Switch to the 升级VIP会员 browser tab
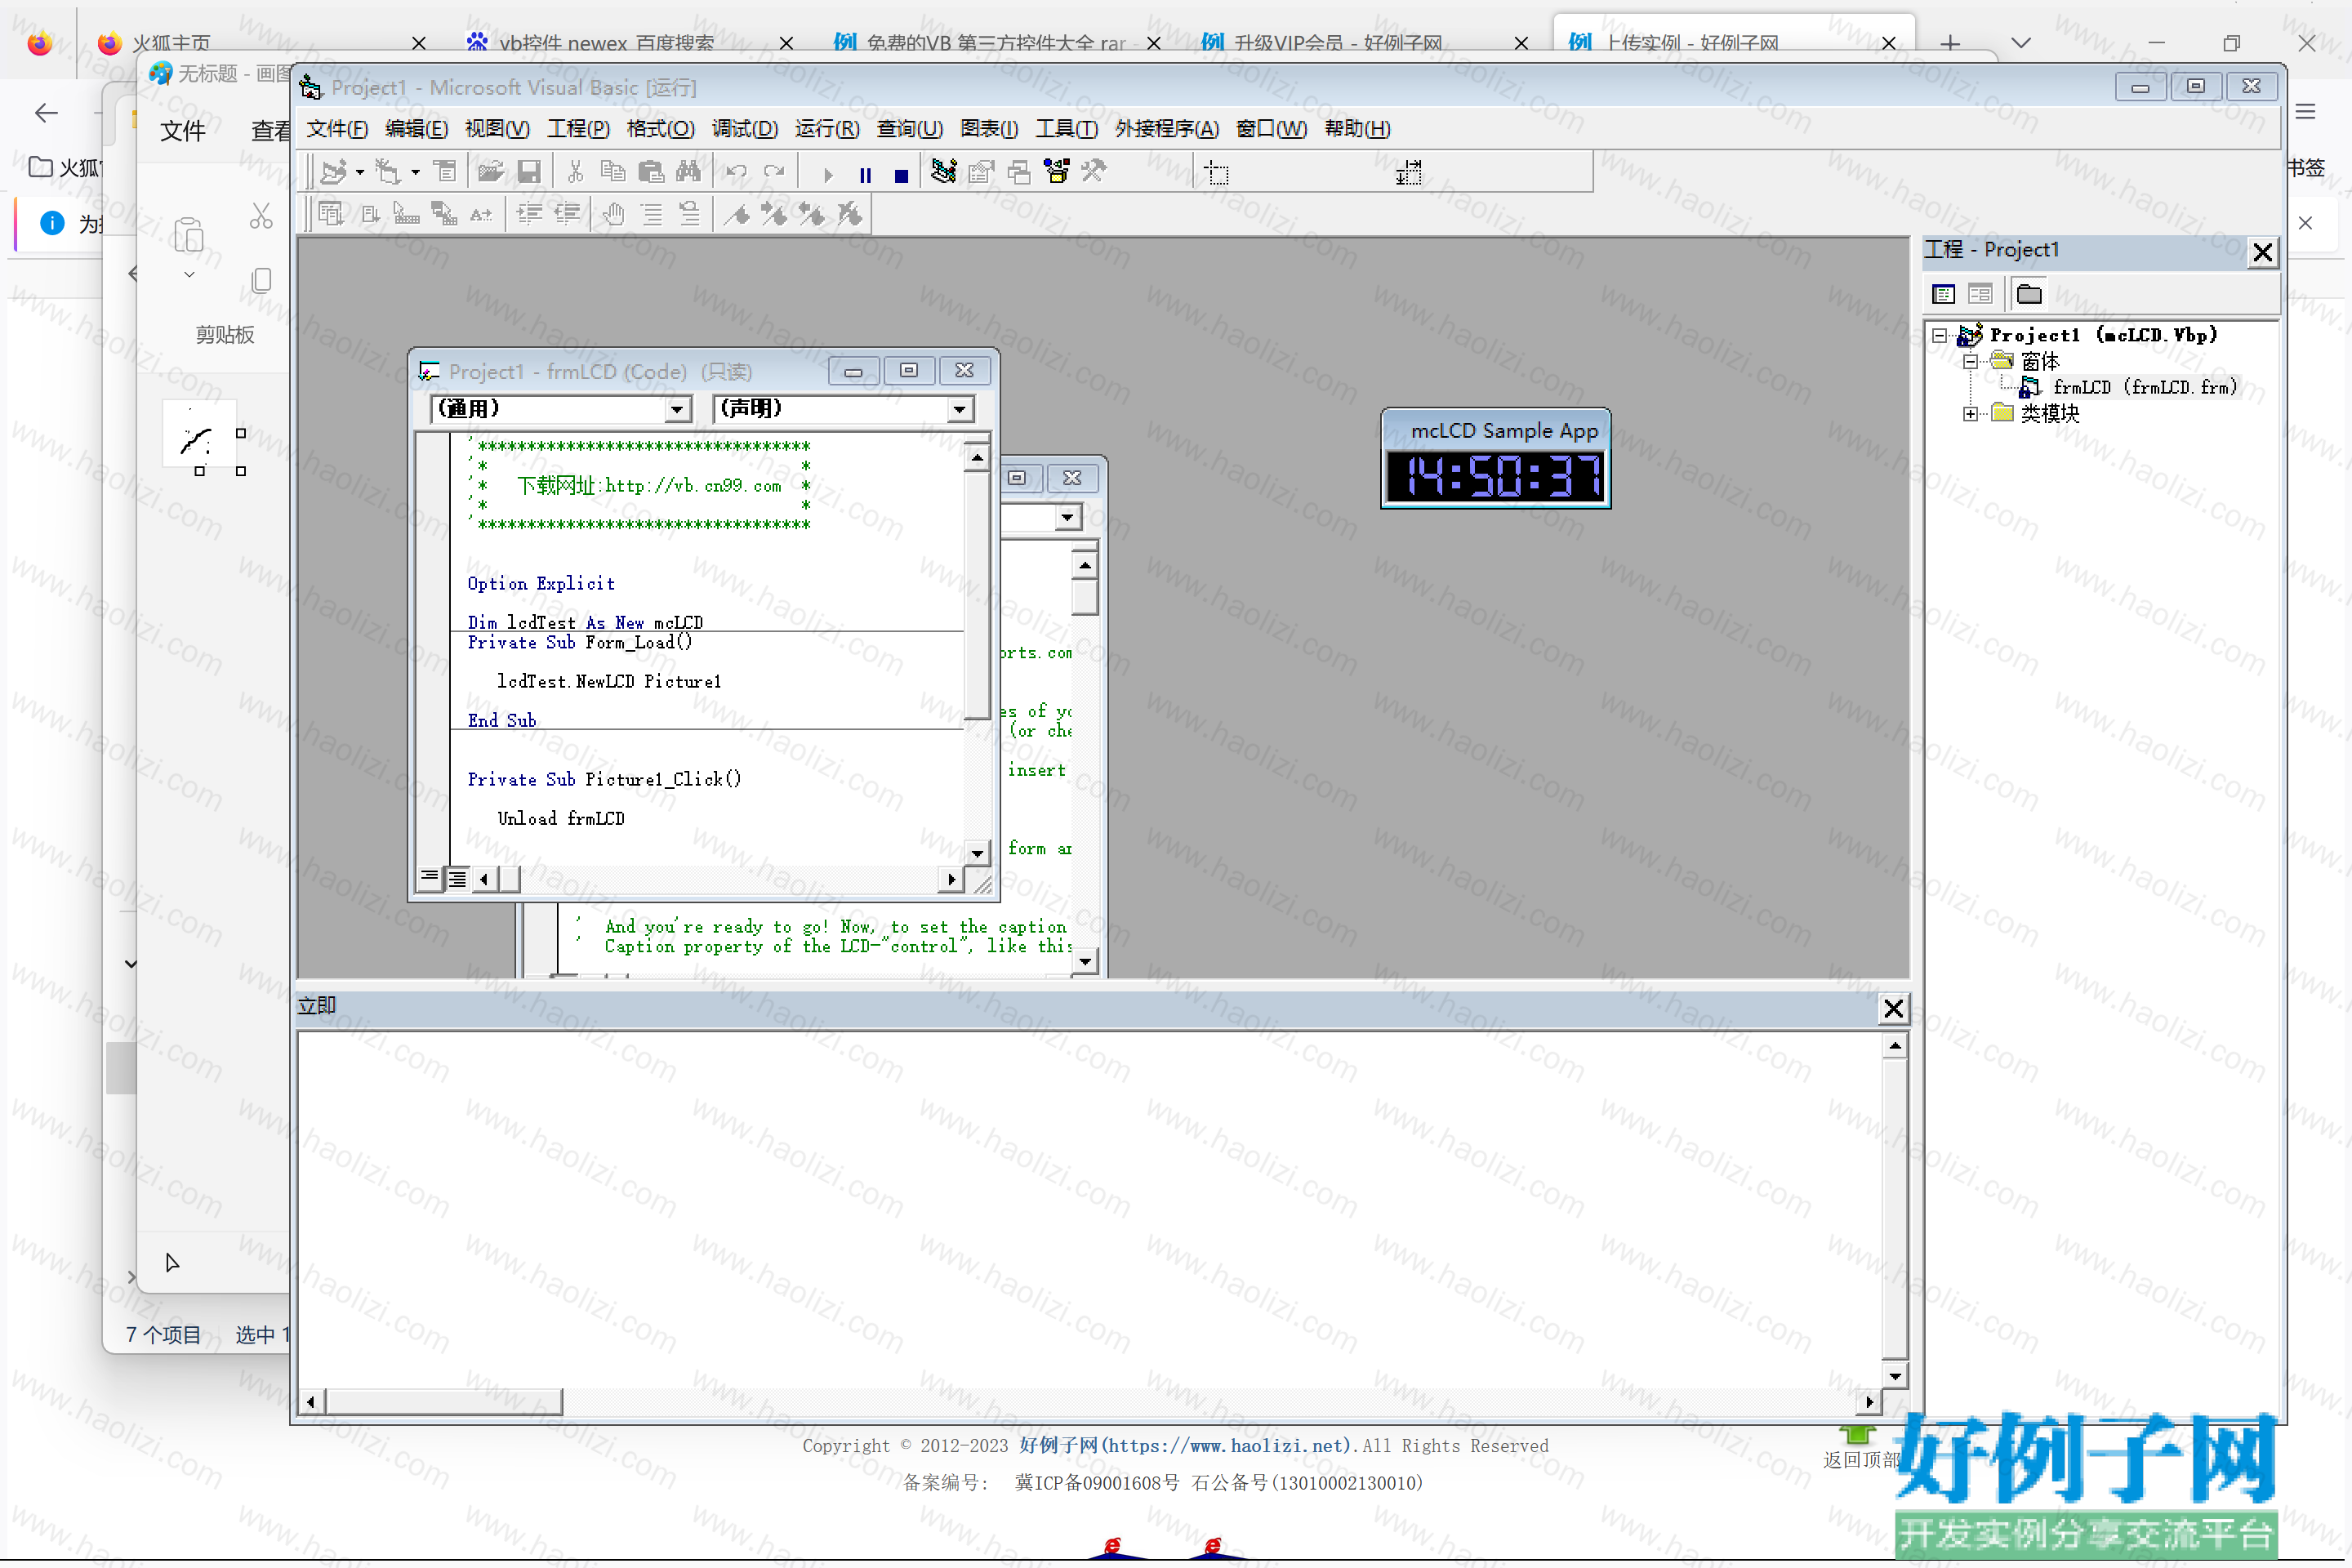This screenshot has height=1568, width=2352. [1337, 43]
